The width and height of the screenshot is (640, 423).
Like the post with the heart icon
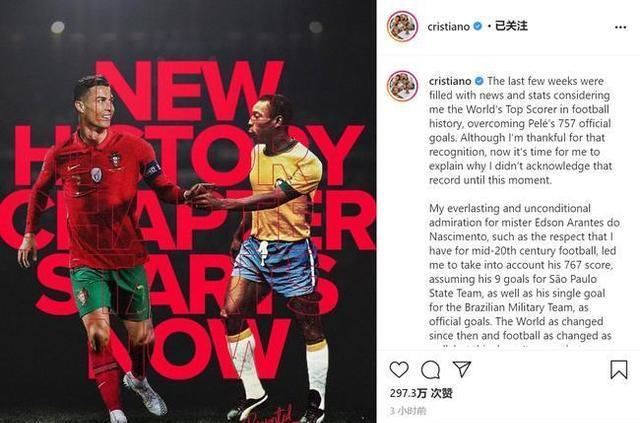click(399, 370)
